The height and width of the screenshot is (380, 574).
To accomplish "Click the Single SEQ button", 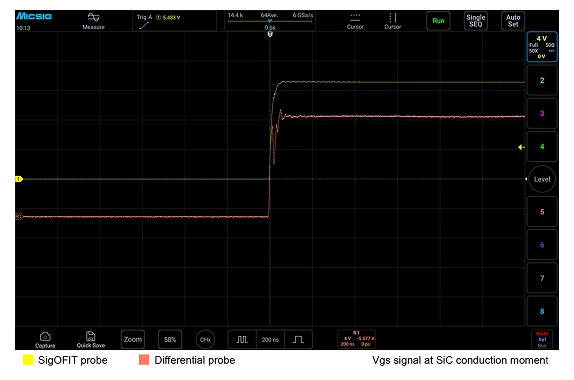I will 476,21.
